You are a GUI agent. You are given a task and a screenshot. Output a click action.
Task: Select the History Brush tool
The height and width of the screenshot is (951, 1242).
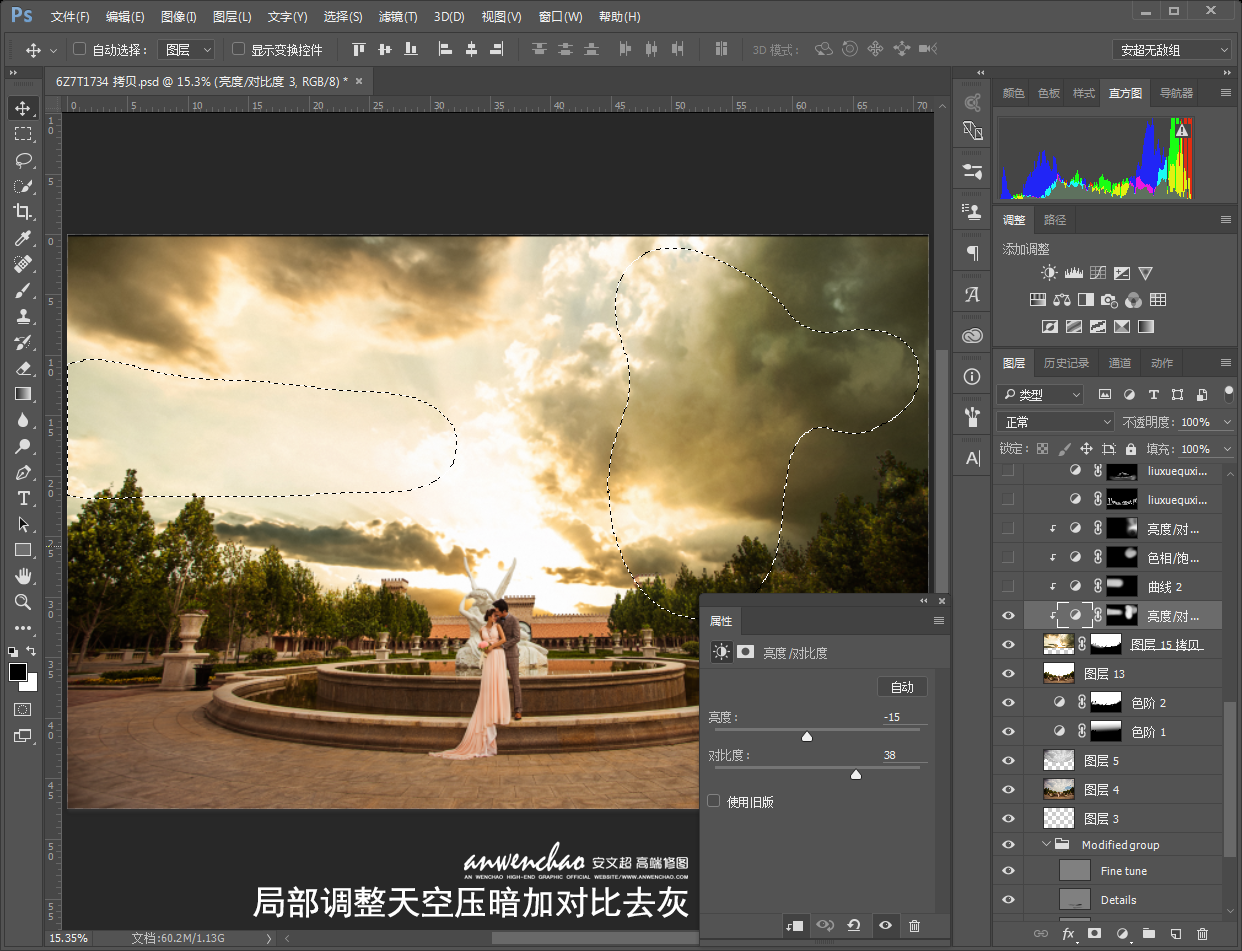tap(23, 342)
